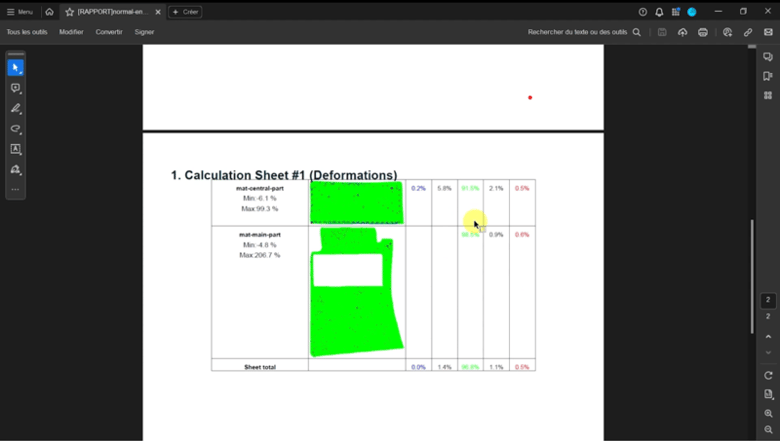The height and width of the screenshot is (441, 780).
Task: Pick the highlighter pen tool
Action: tap(15, 108)
